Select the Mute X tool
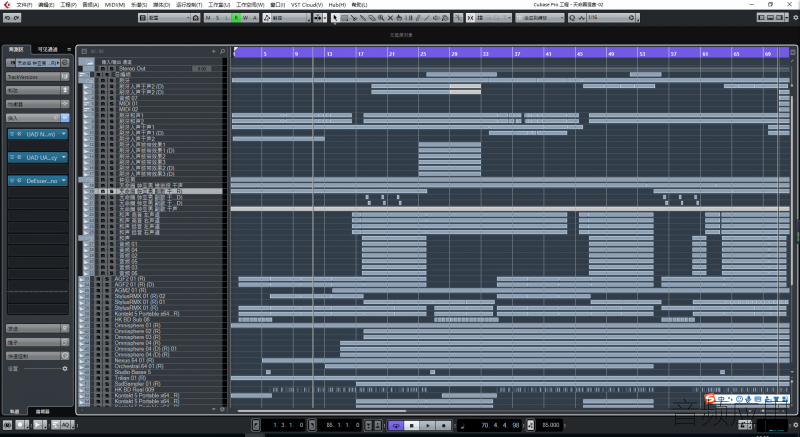The image size is (800, 437). (390, 18)
